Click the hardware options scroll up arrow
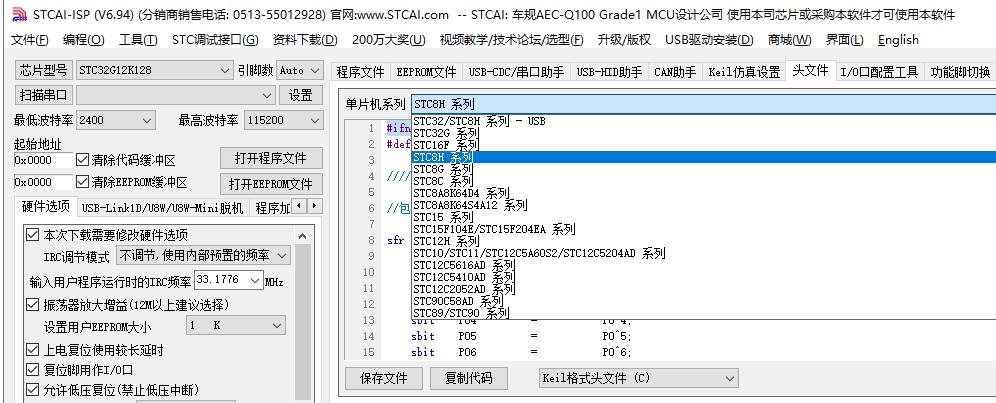This screenshot has height=403, width=996. (x=303, y=236)
